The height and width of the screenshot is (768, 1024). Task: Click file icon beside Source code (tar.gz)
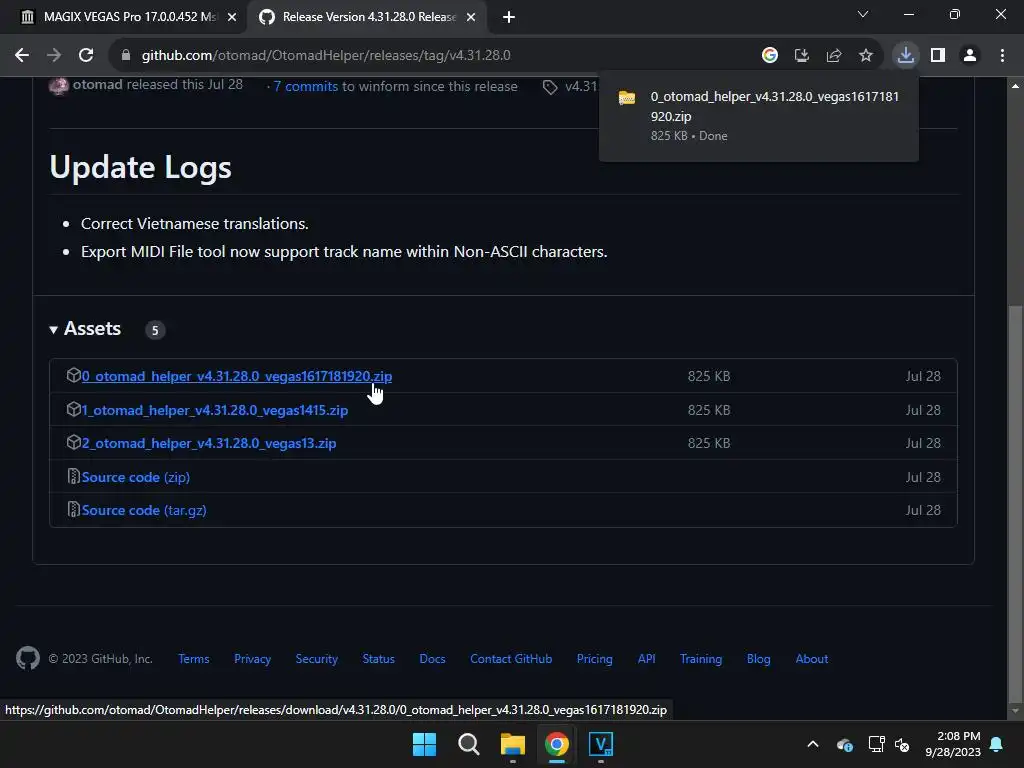[73, 509]
